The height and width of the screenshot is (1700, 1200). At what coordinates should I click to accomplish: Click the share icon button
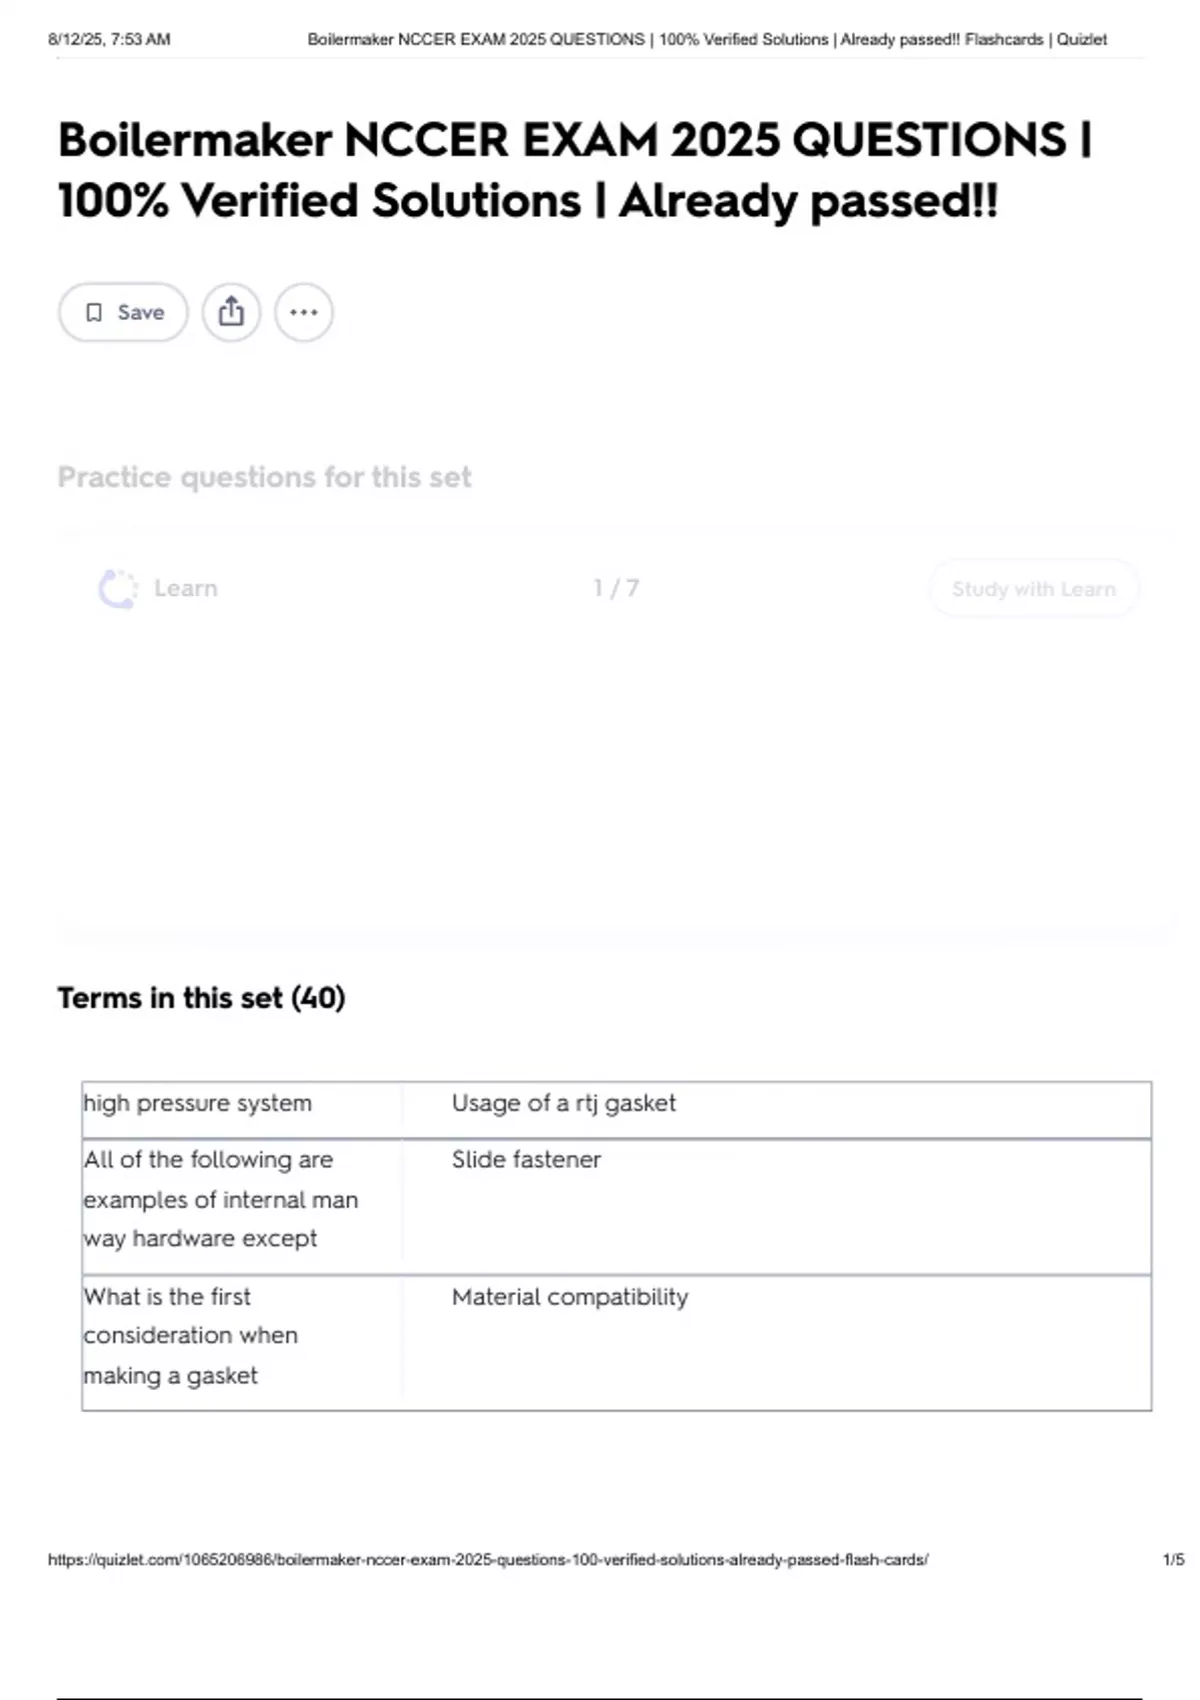tap(231, 312)
